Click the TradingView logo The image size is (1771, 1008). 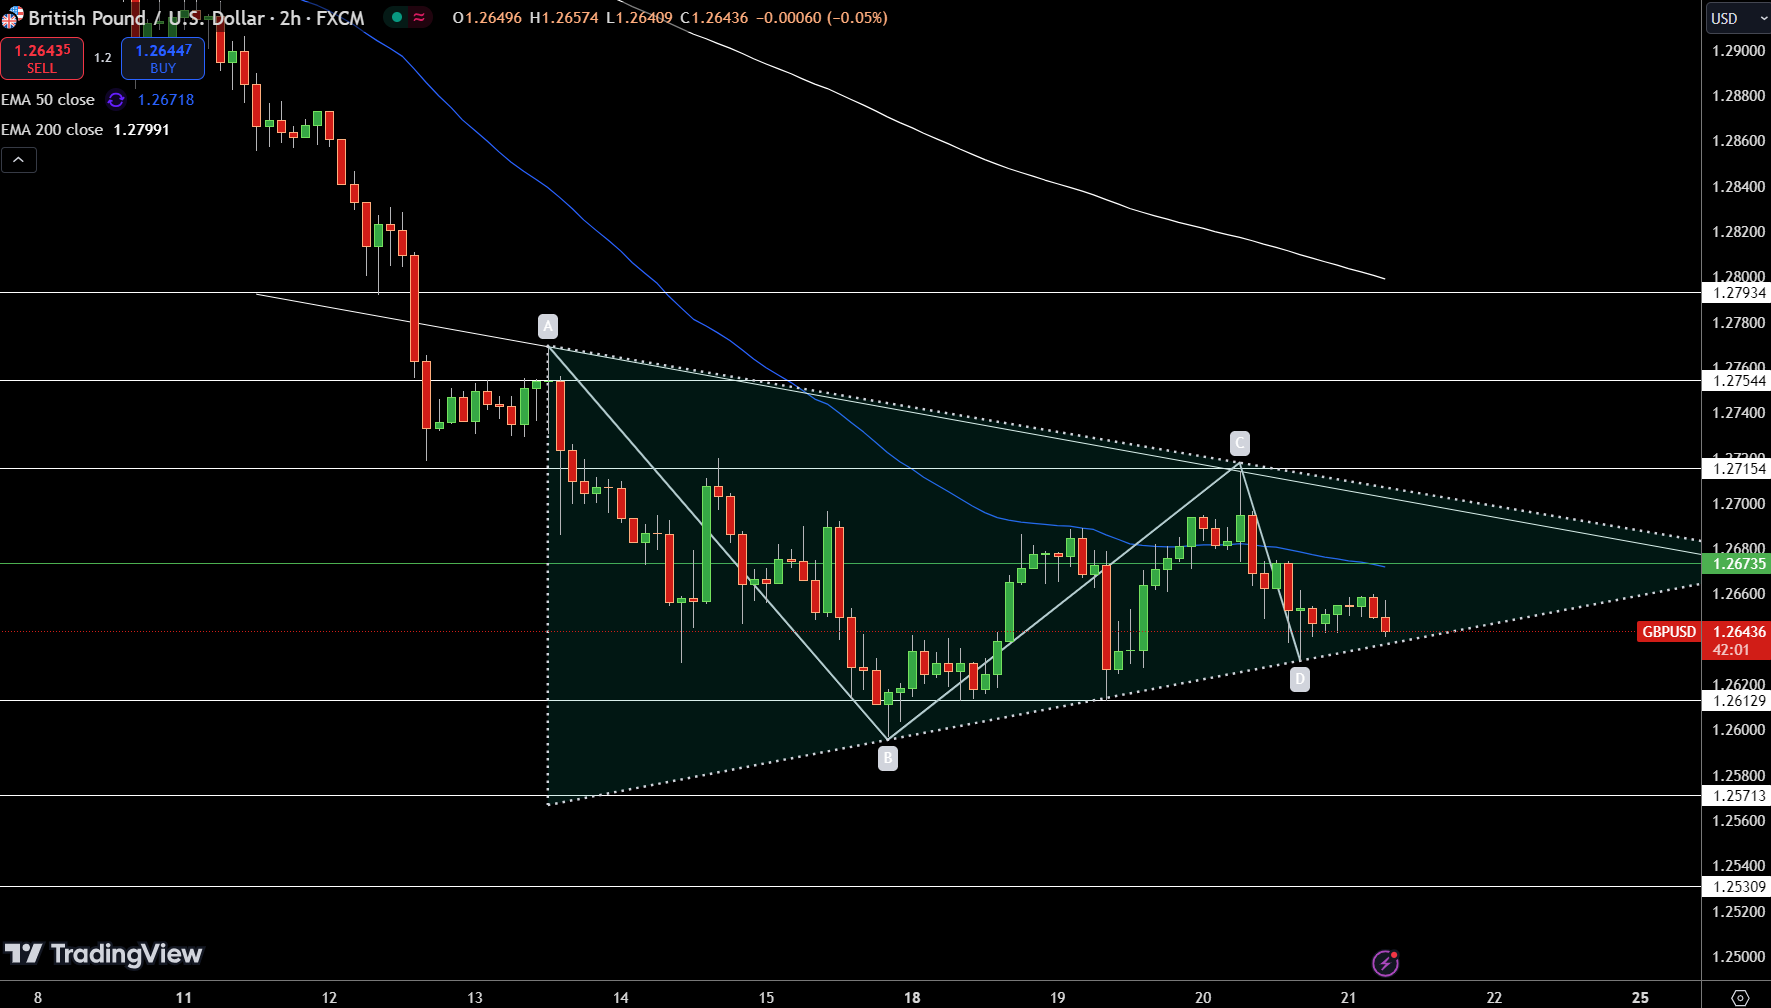point(103,954)
